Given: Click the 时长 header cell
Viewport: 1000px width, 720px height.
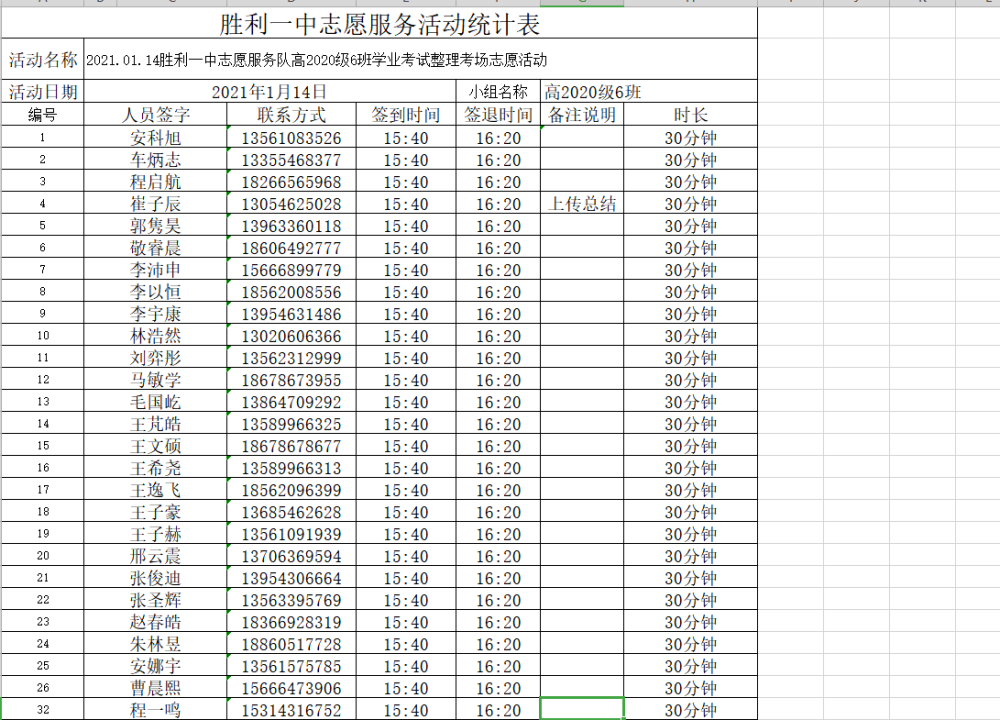Looking at the screenshot, I should 691,114.
